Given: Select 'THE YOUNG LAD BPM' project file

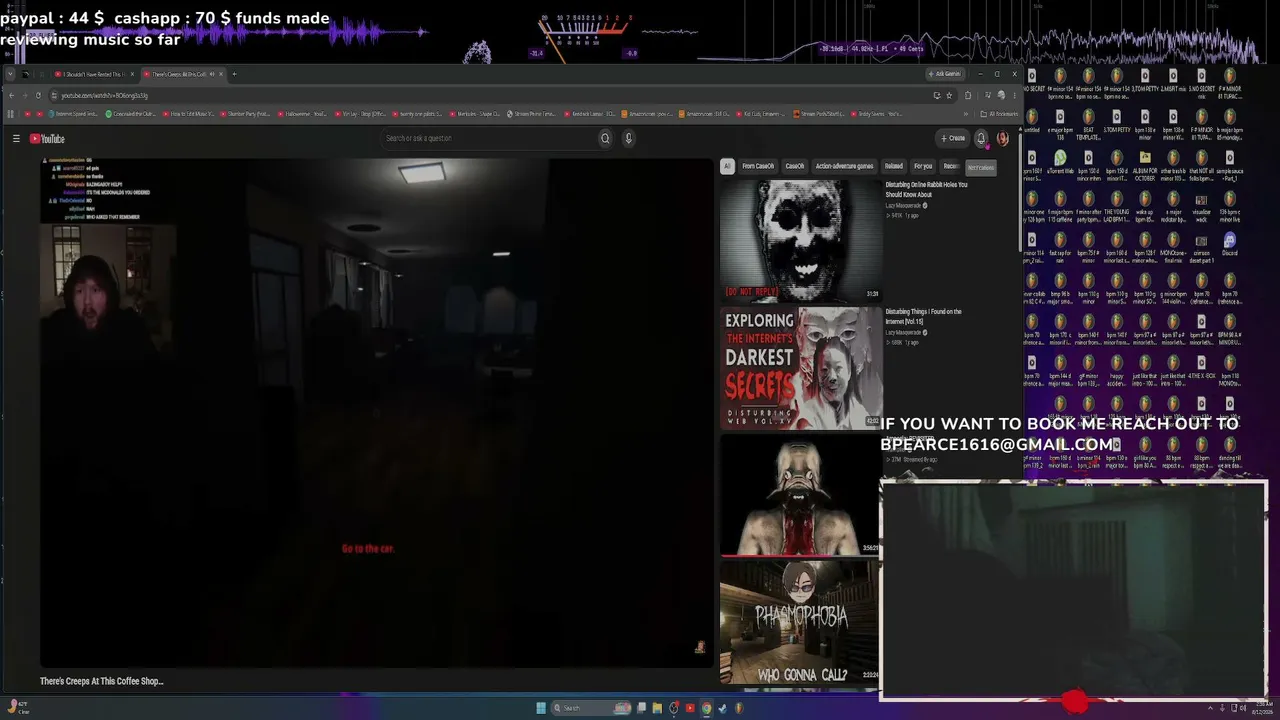Looking at the screenshot, I should [x=1117, y=205].
